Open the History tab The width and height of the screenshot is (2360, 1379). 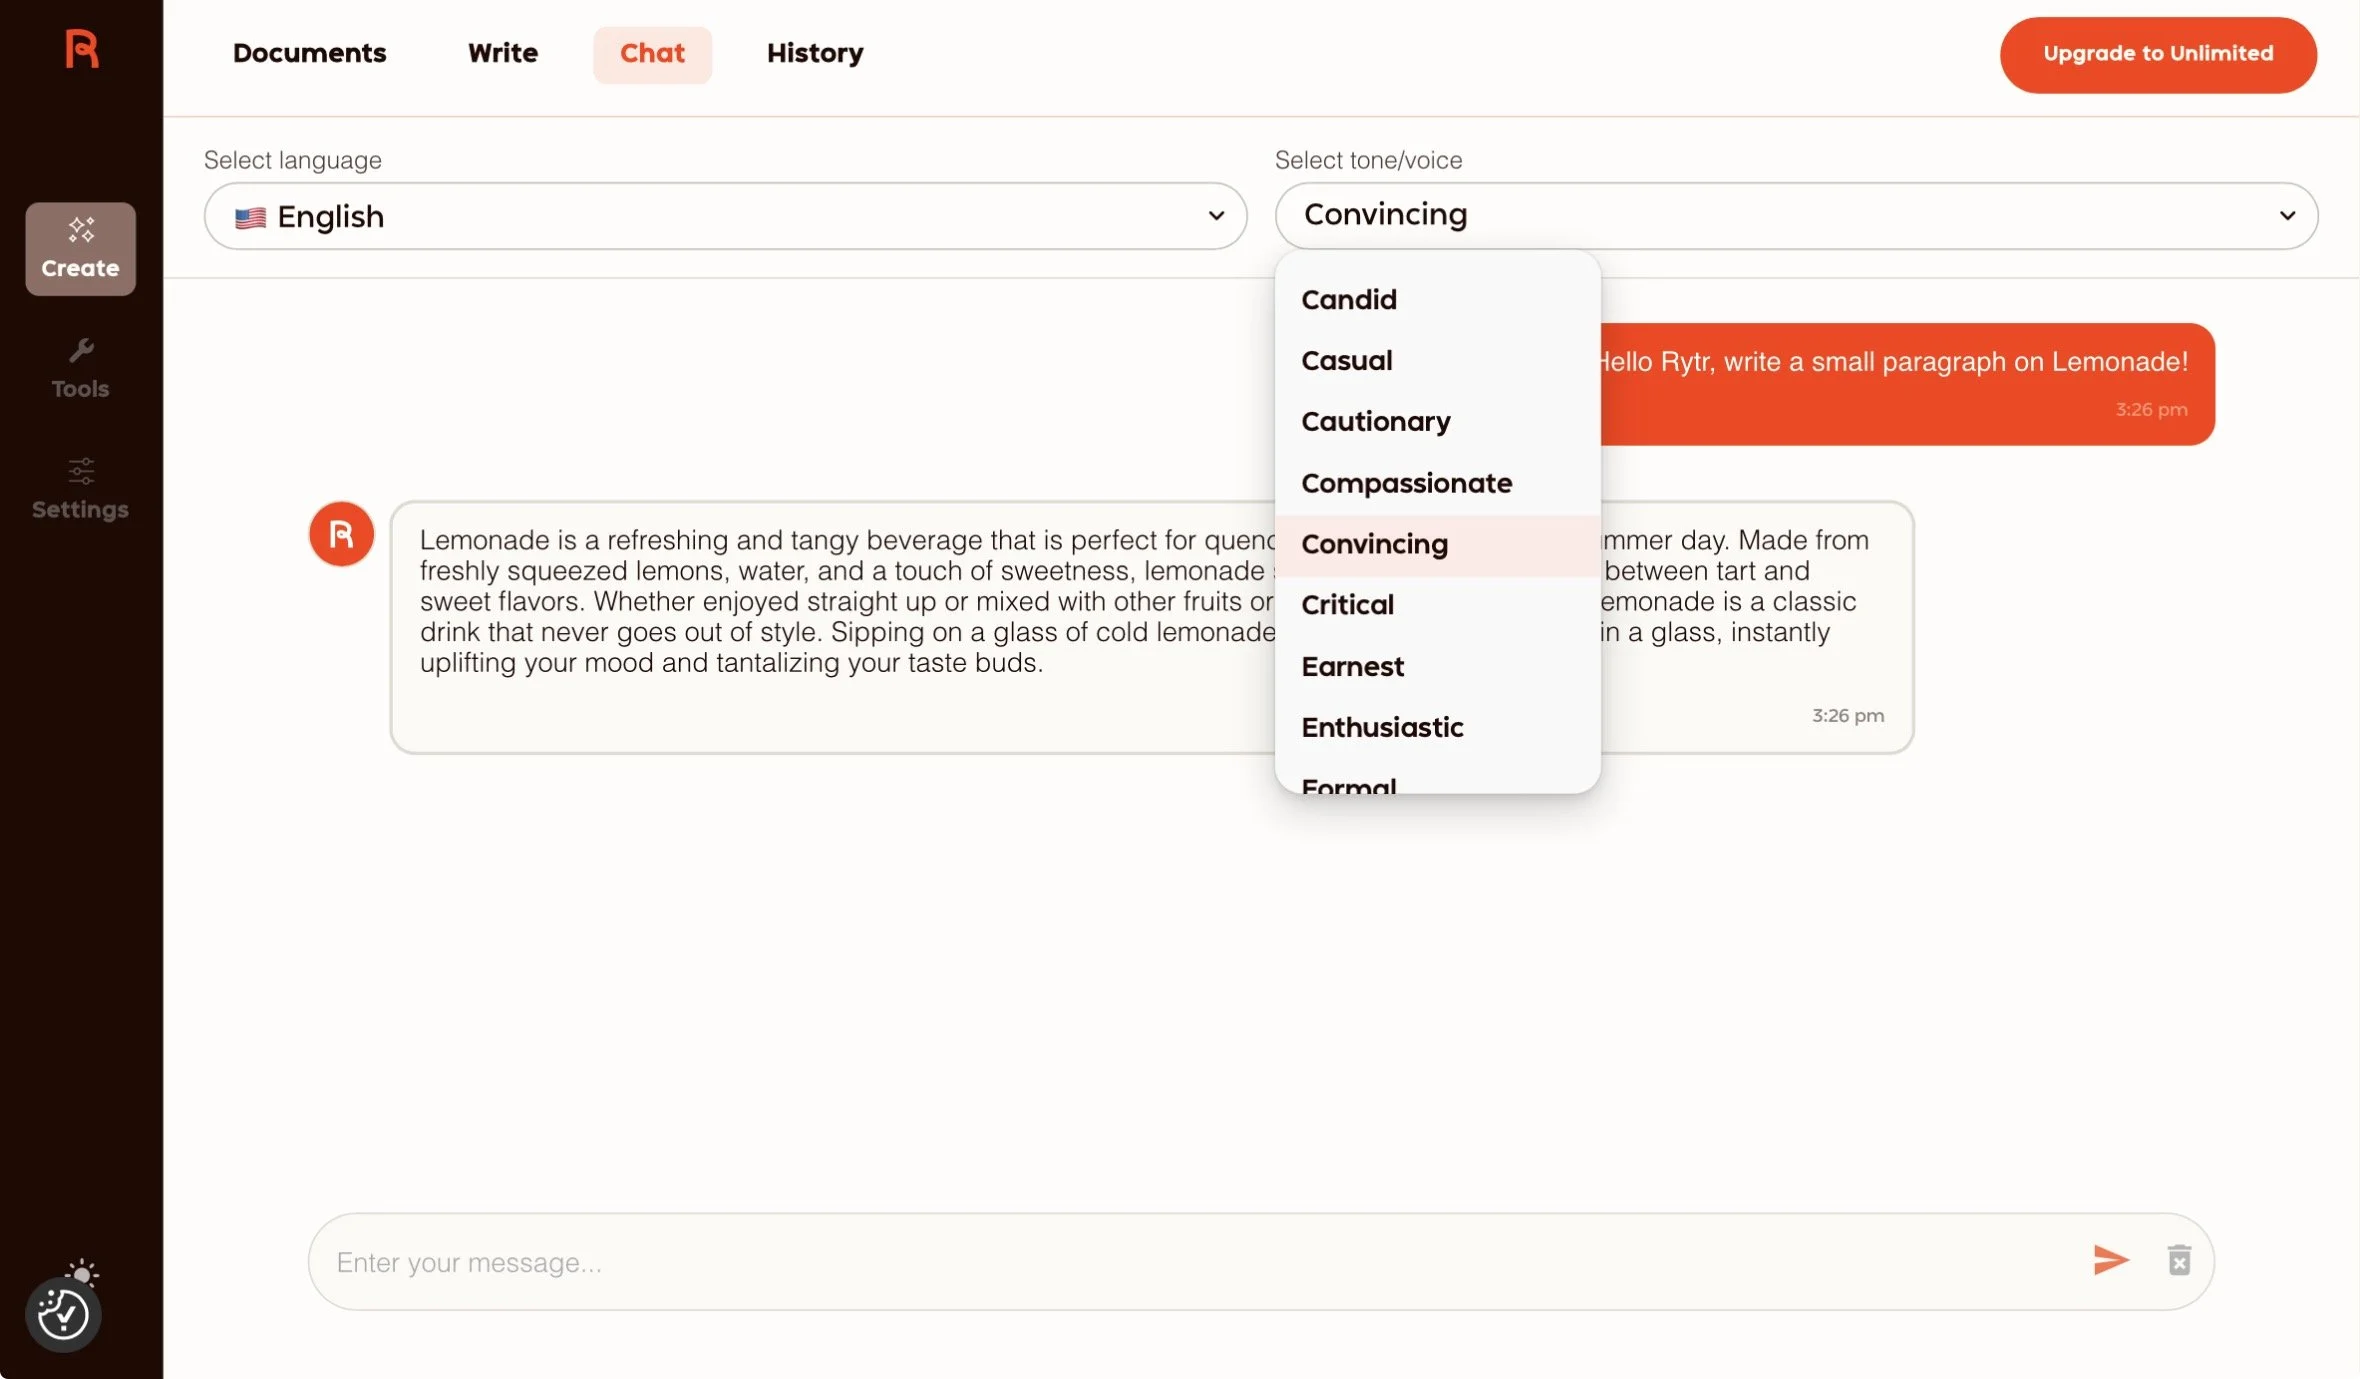814,53
